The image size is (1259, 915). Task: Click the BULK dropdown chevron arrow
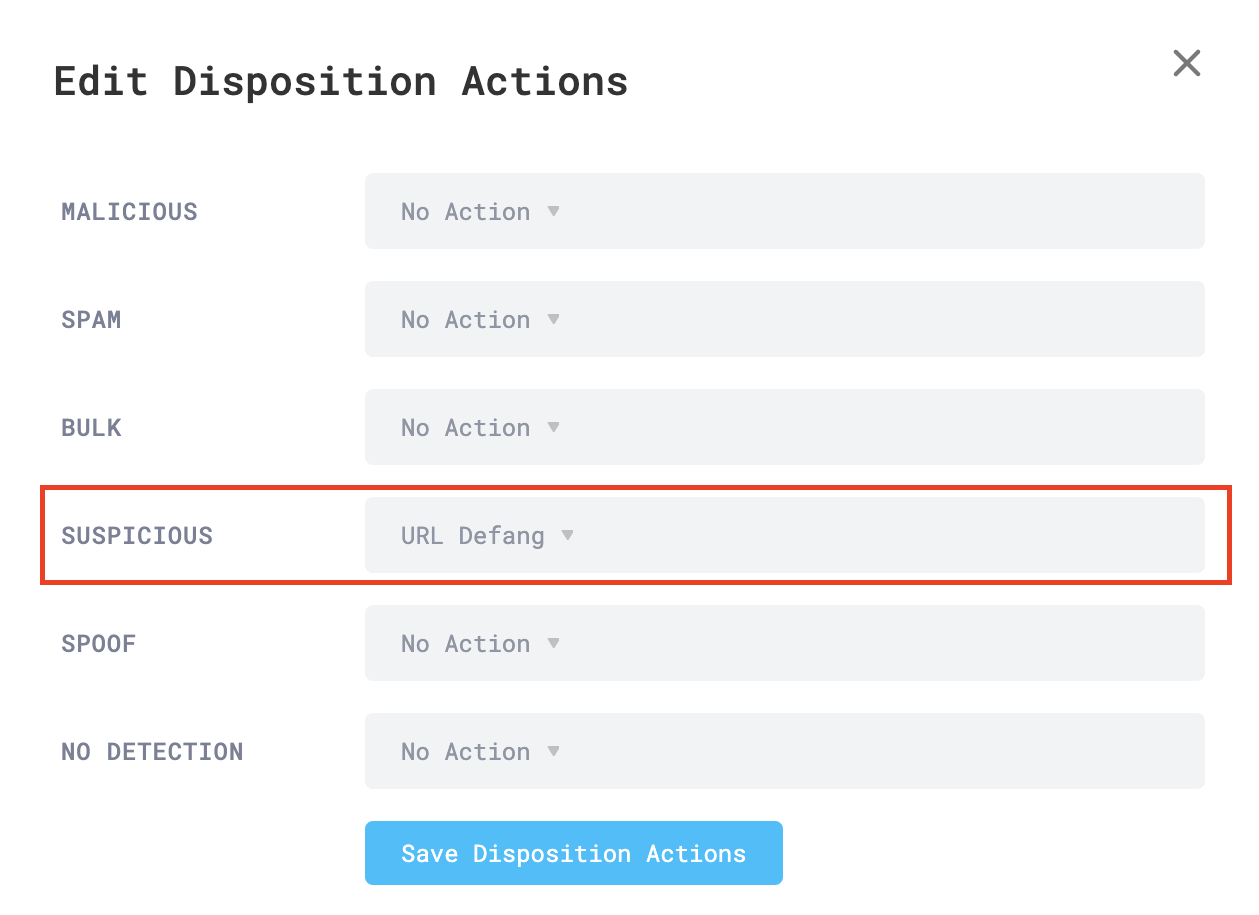pyautogui.click(x=554, y=427)
